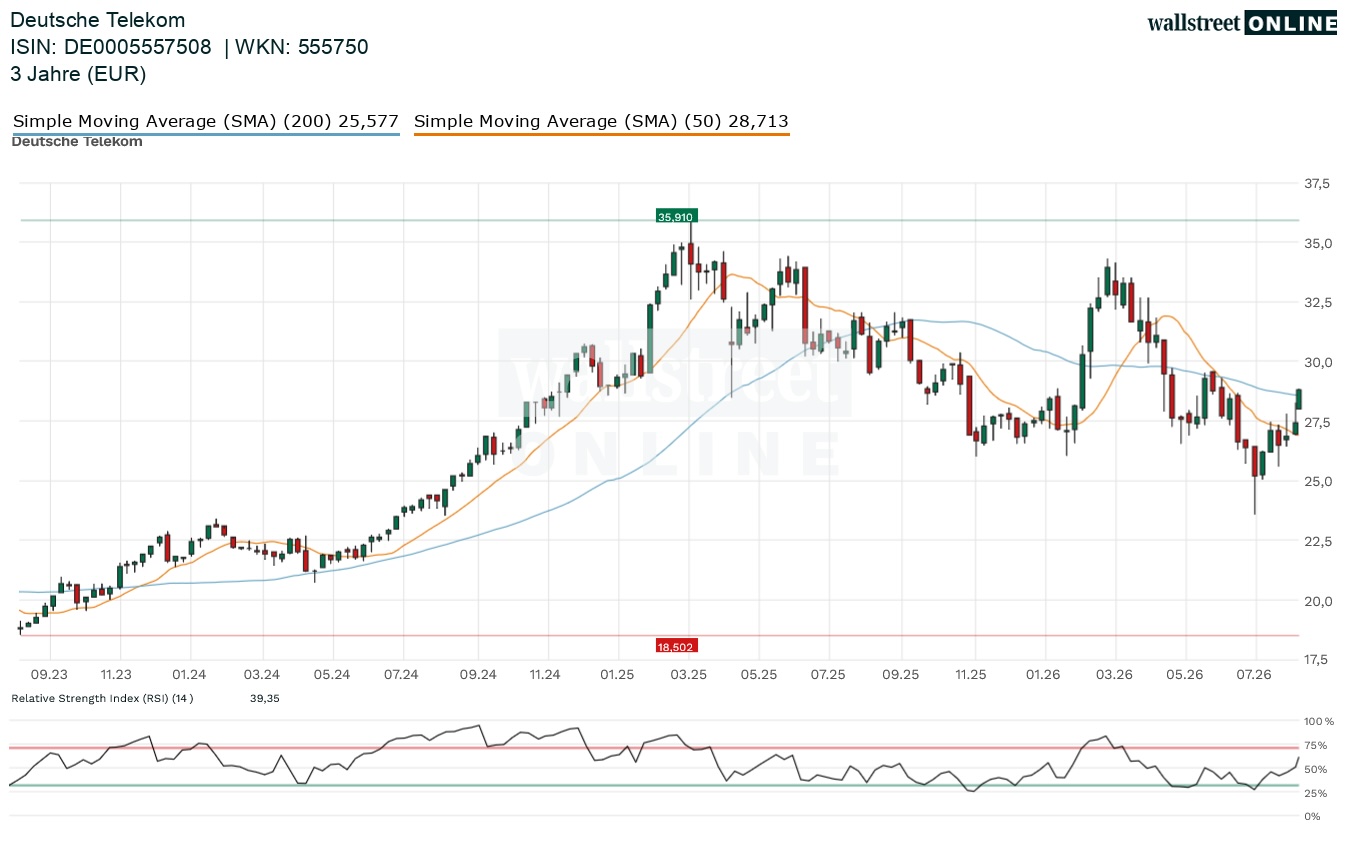Click the 03.26 date axis label
The height and width of the screenshot is (843, 1349).
point(1114,675)
